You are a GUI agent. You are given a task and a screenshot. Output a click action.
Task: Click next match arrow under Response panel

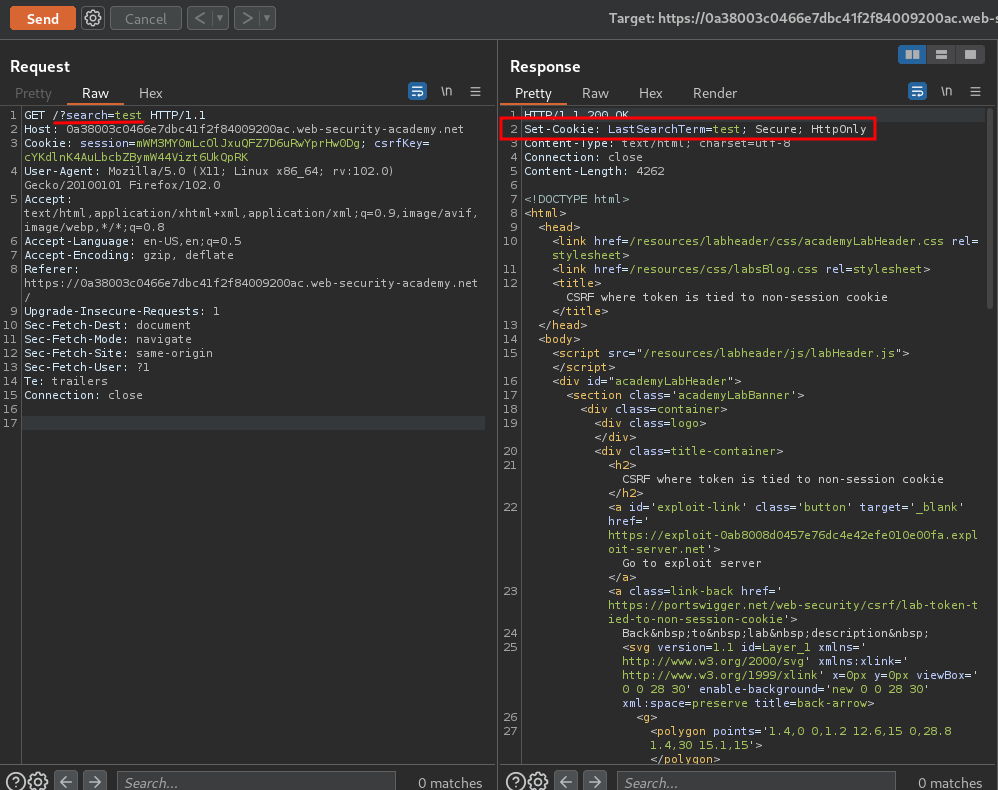(x=594, y=781)
